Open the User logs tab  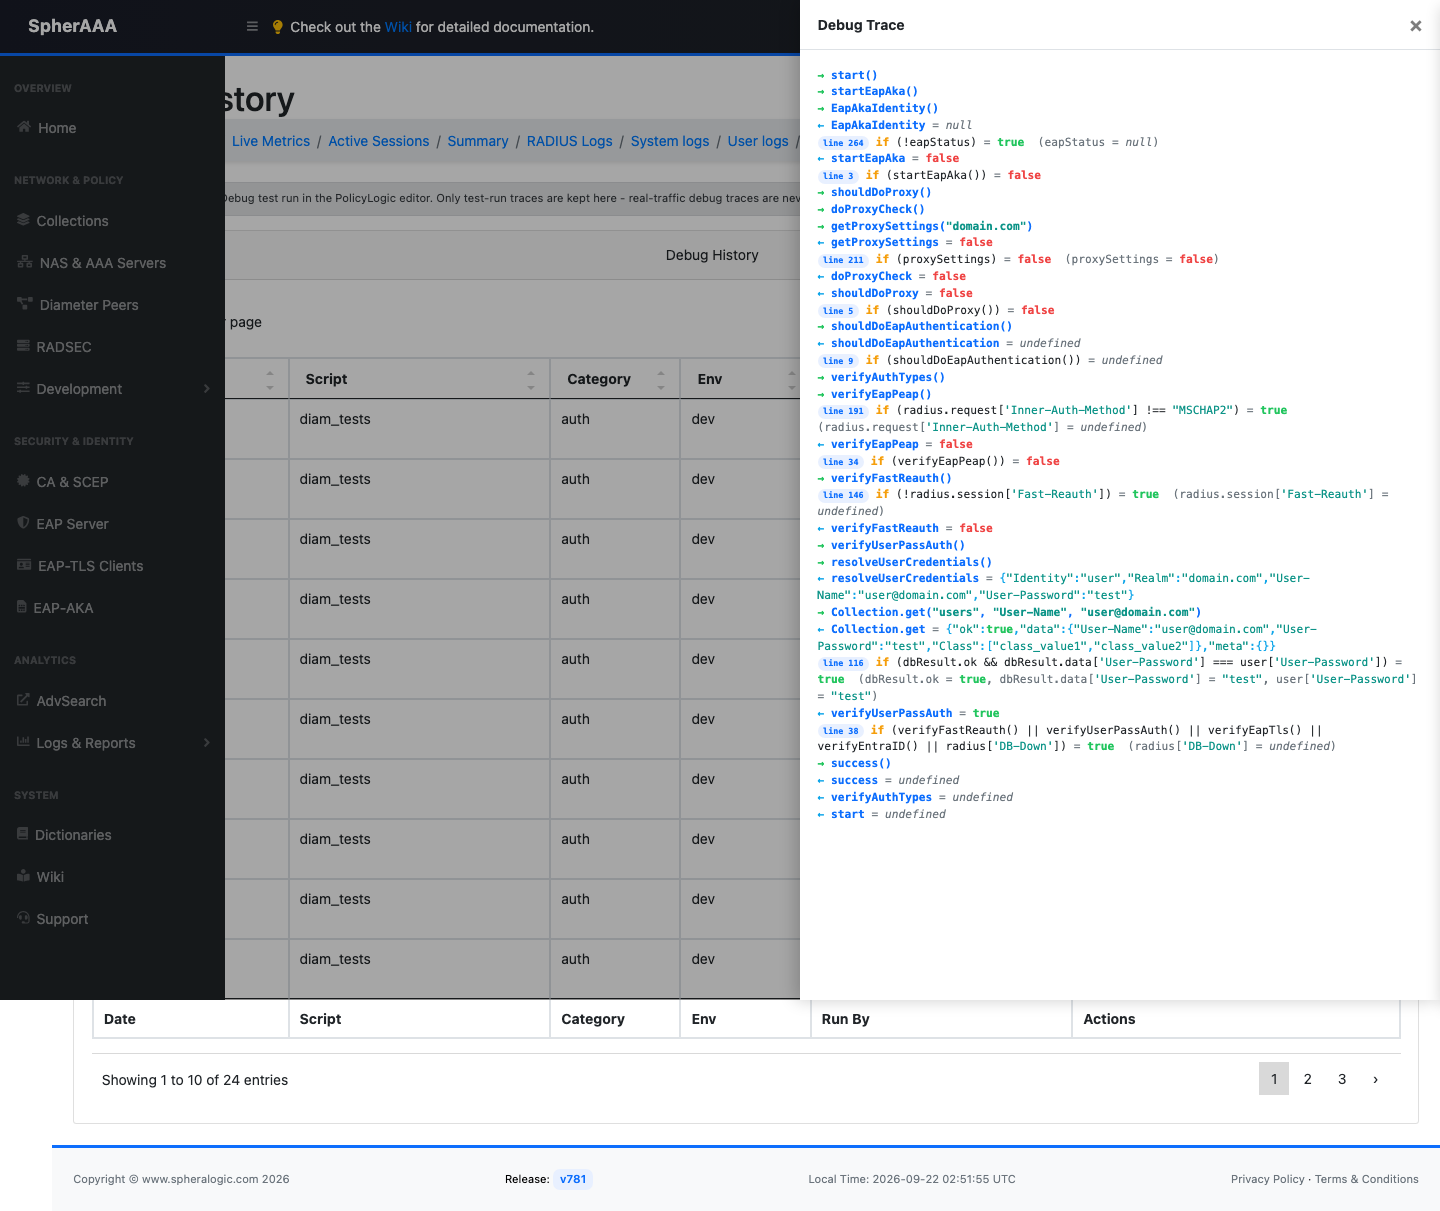click(758, 141)
